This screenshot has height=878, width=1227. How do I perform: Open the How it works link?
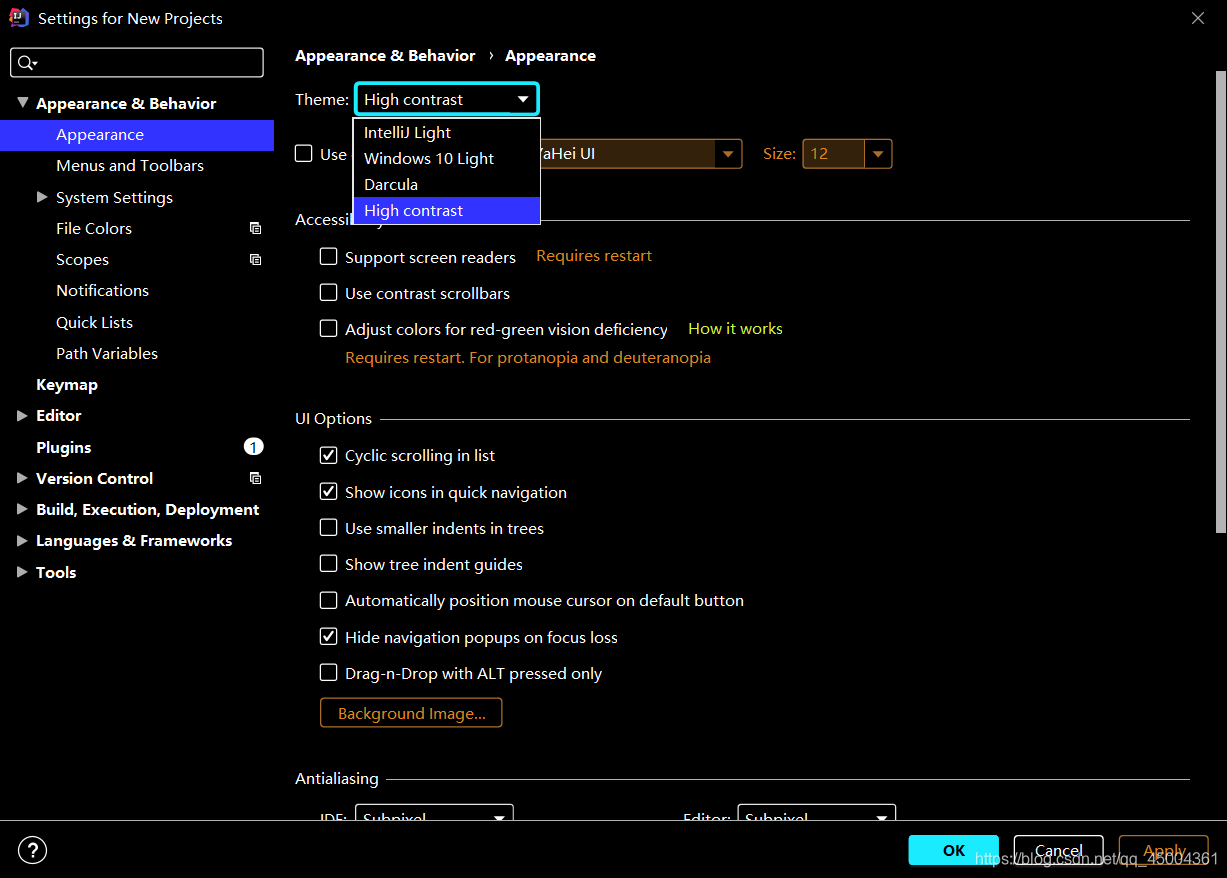(735, 328)
